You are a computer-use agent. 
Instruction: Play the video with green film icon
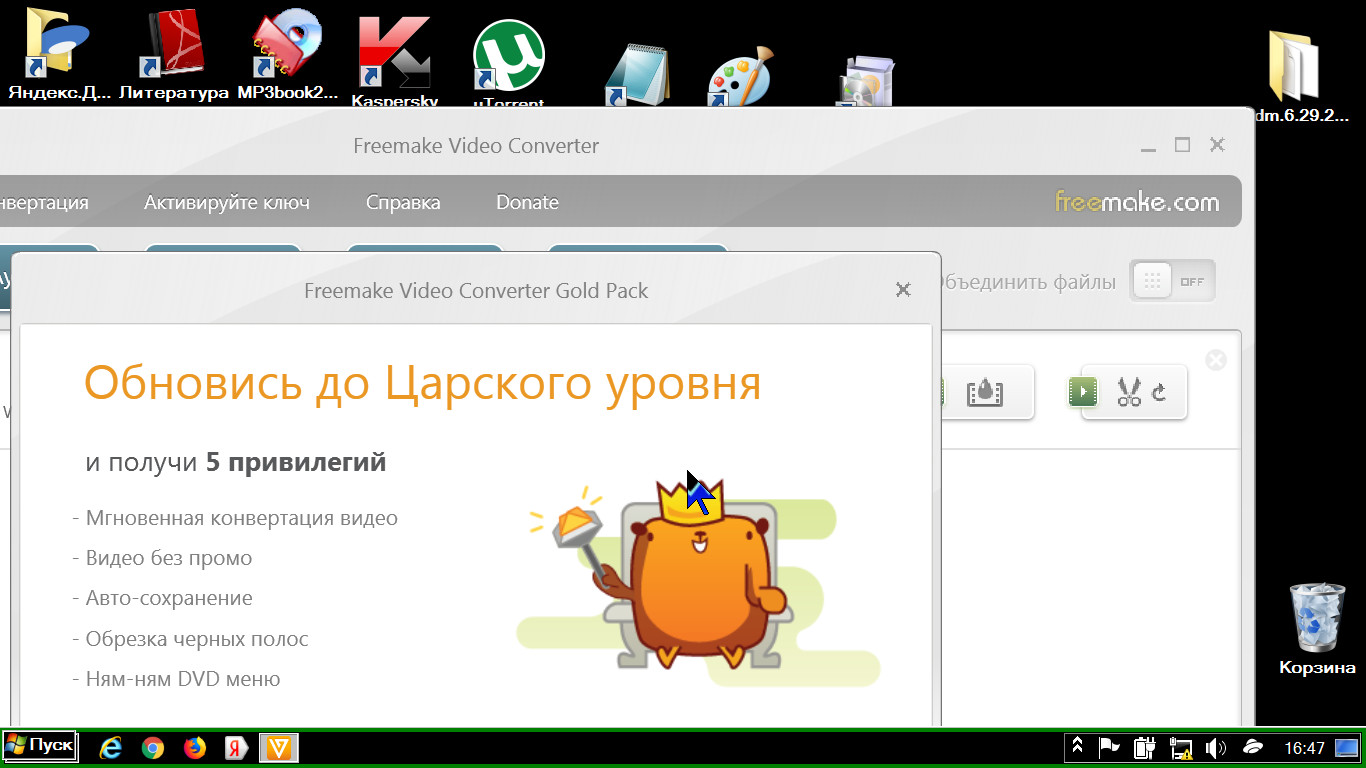pyautogui.click(x=1083, y=391)
